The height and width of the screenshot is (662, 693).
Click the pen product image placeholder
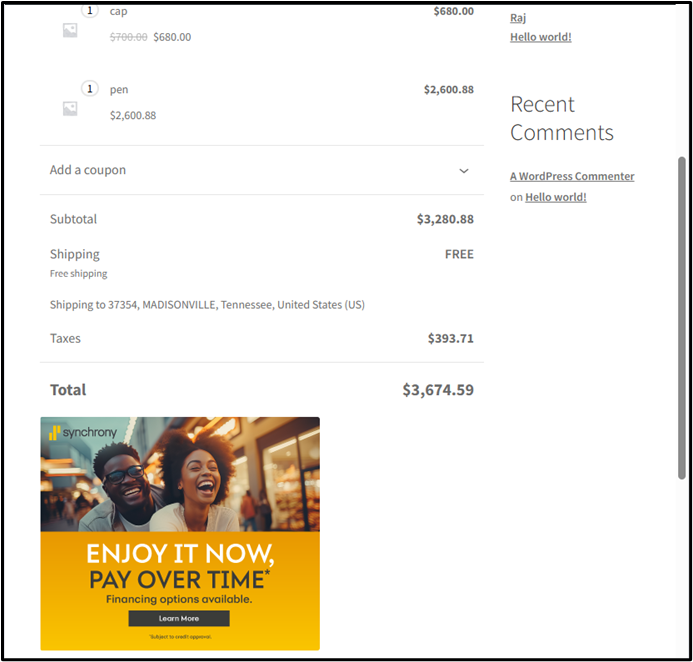click(x=70, y=108)
